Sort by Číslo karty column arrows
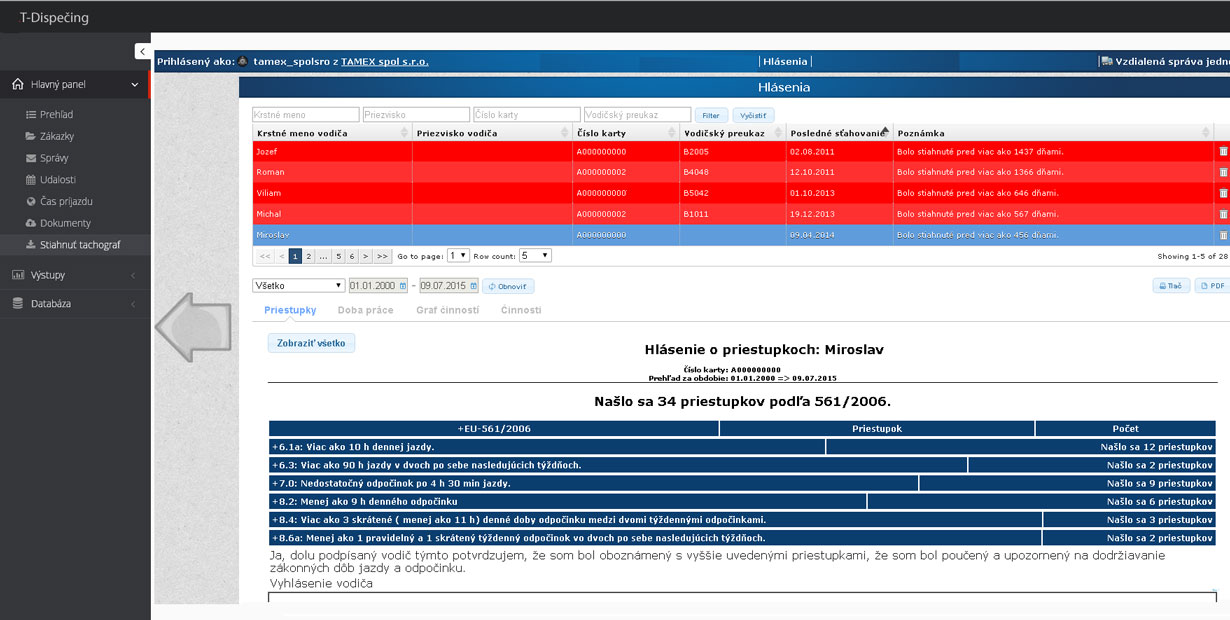 (x=670, y=133)
